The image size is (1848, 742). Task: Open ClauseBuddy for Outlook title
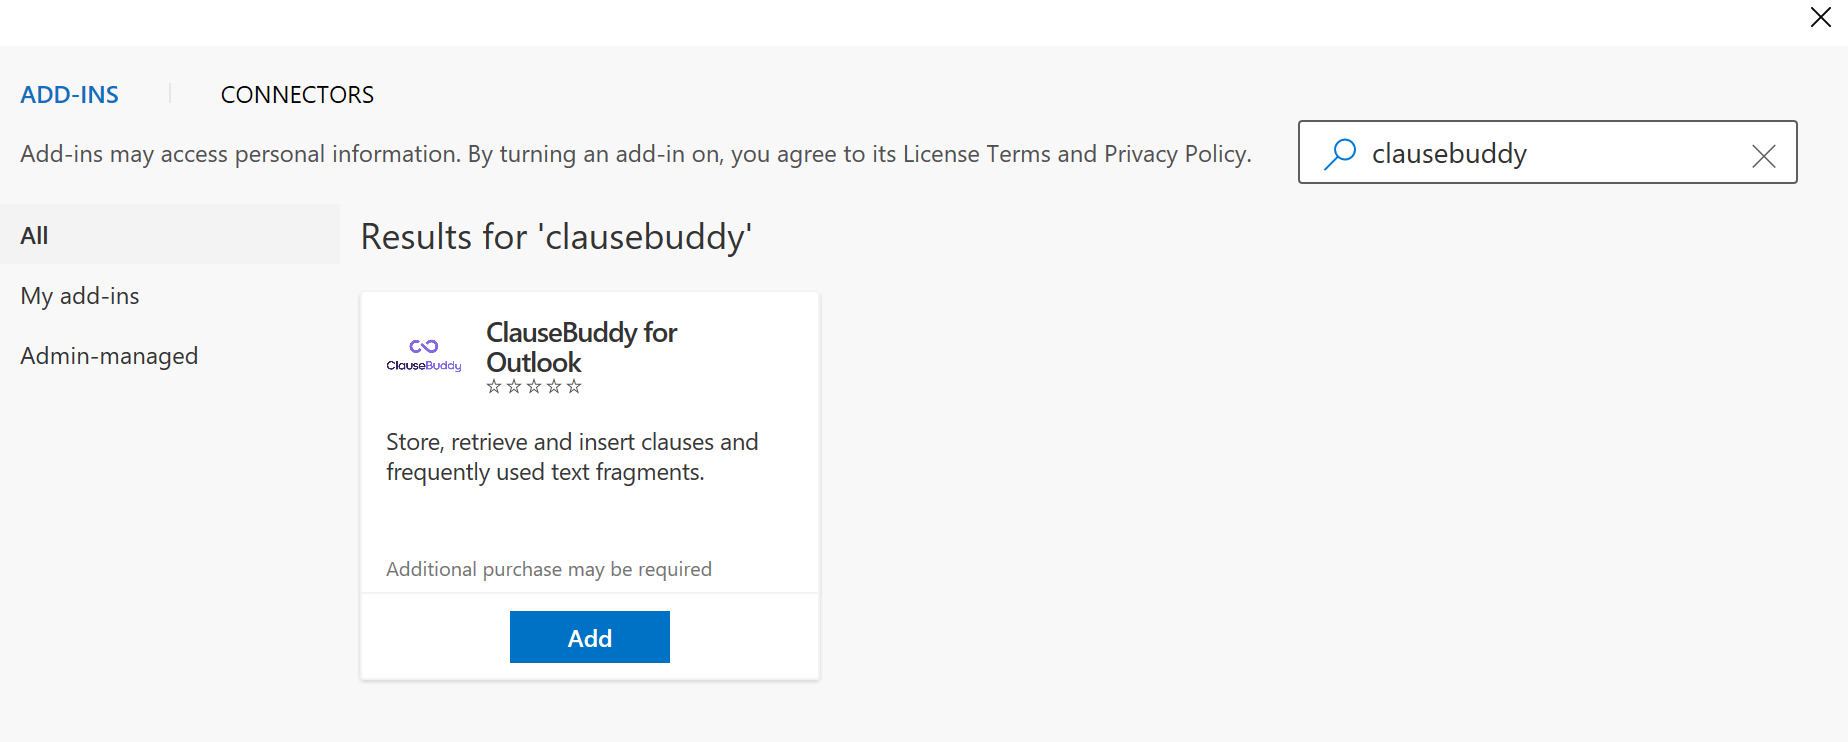tap(581, 347)
